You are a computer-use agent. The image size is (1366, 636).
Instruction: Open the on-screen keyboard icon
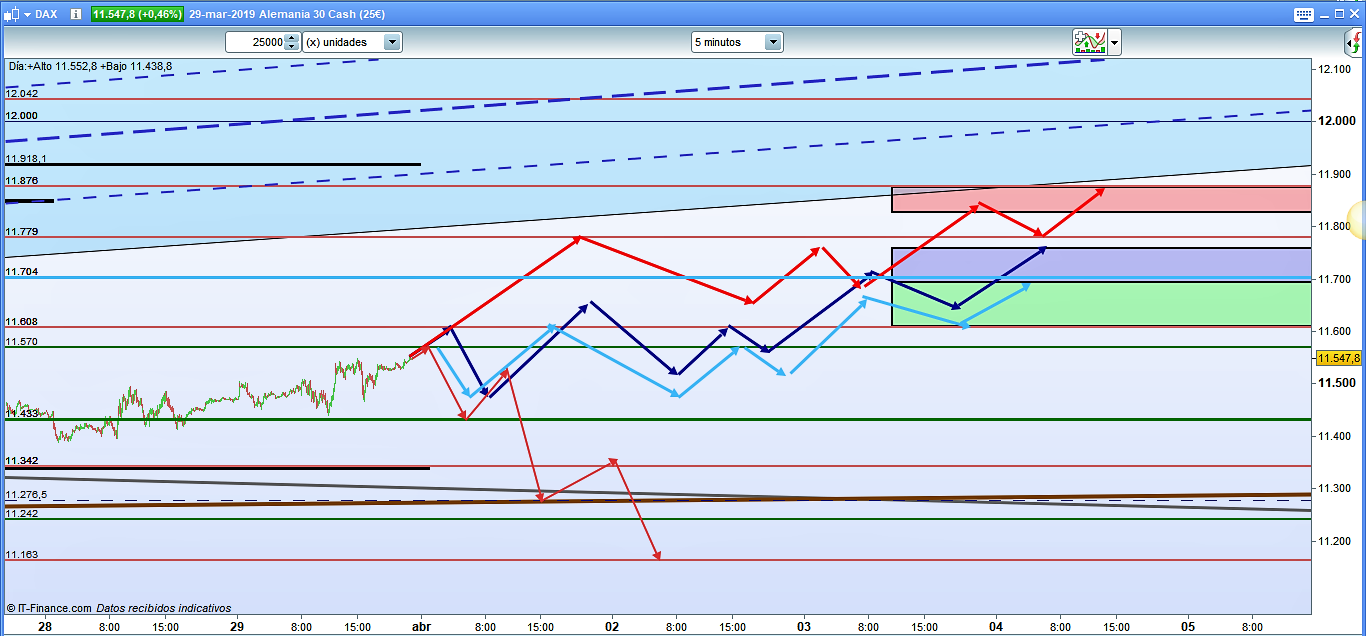[1303, 14]
